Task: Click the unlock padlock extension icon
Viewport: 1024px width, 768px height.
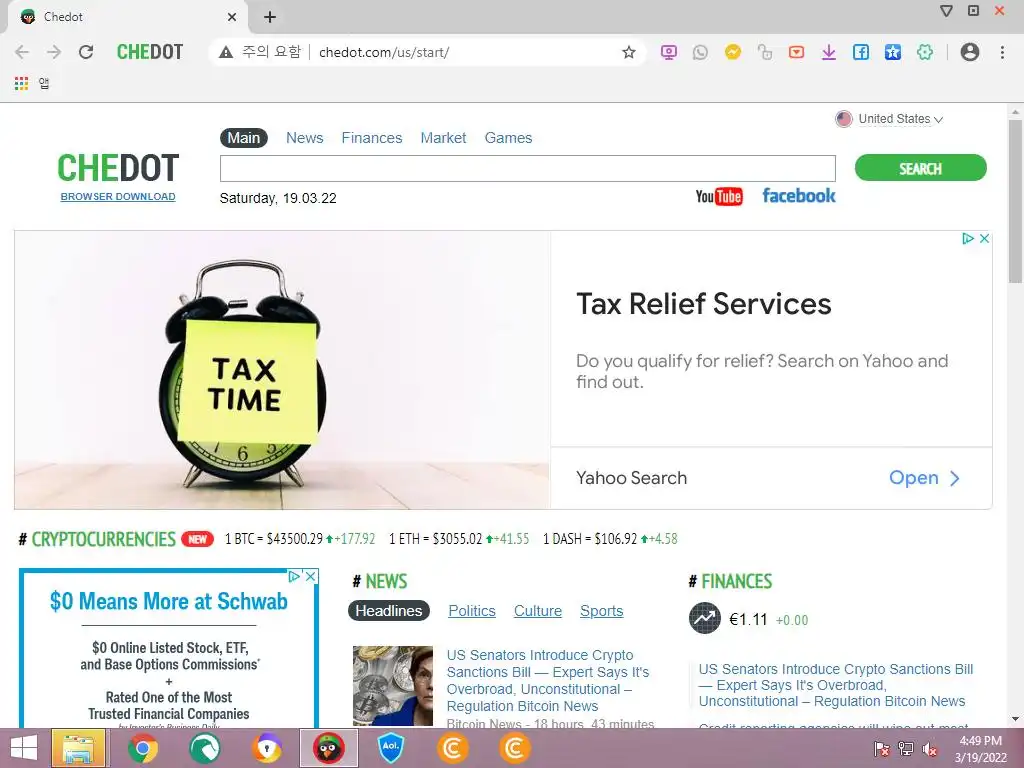Action: tap(765, 52)
